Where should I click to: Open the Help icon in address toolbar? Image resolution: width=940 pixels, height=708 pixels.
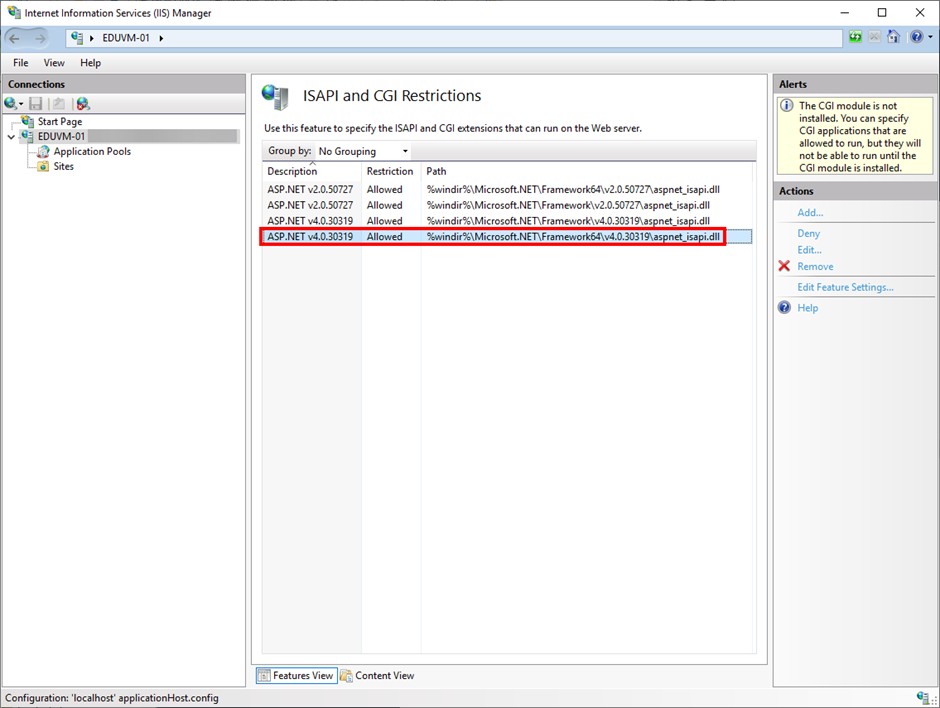[917, 37]
